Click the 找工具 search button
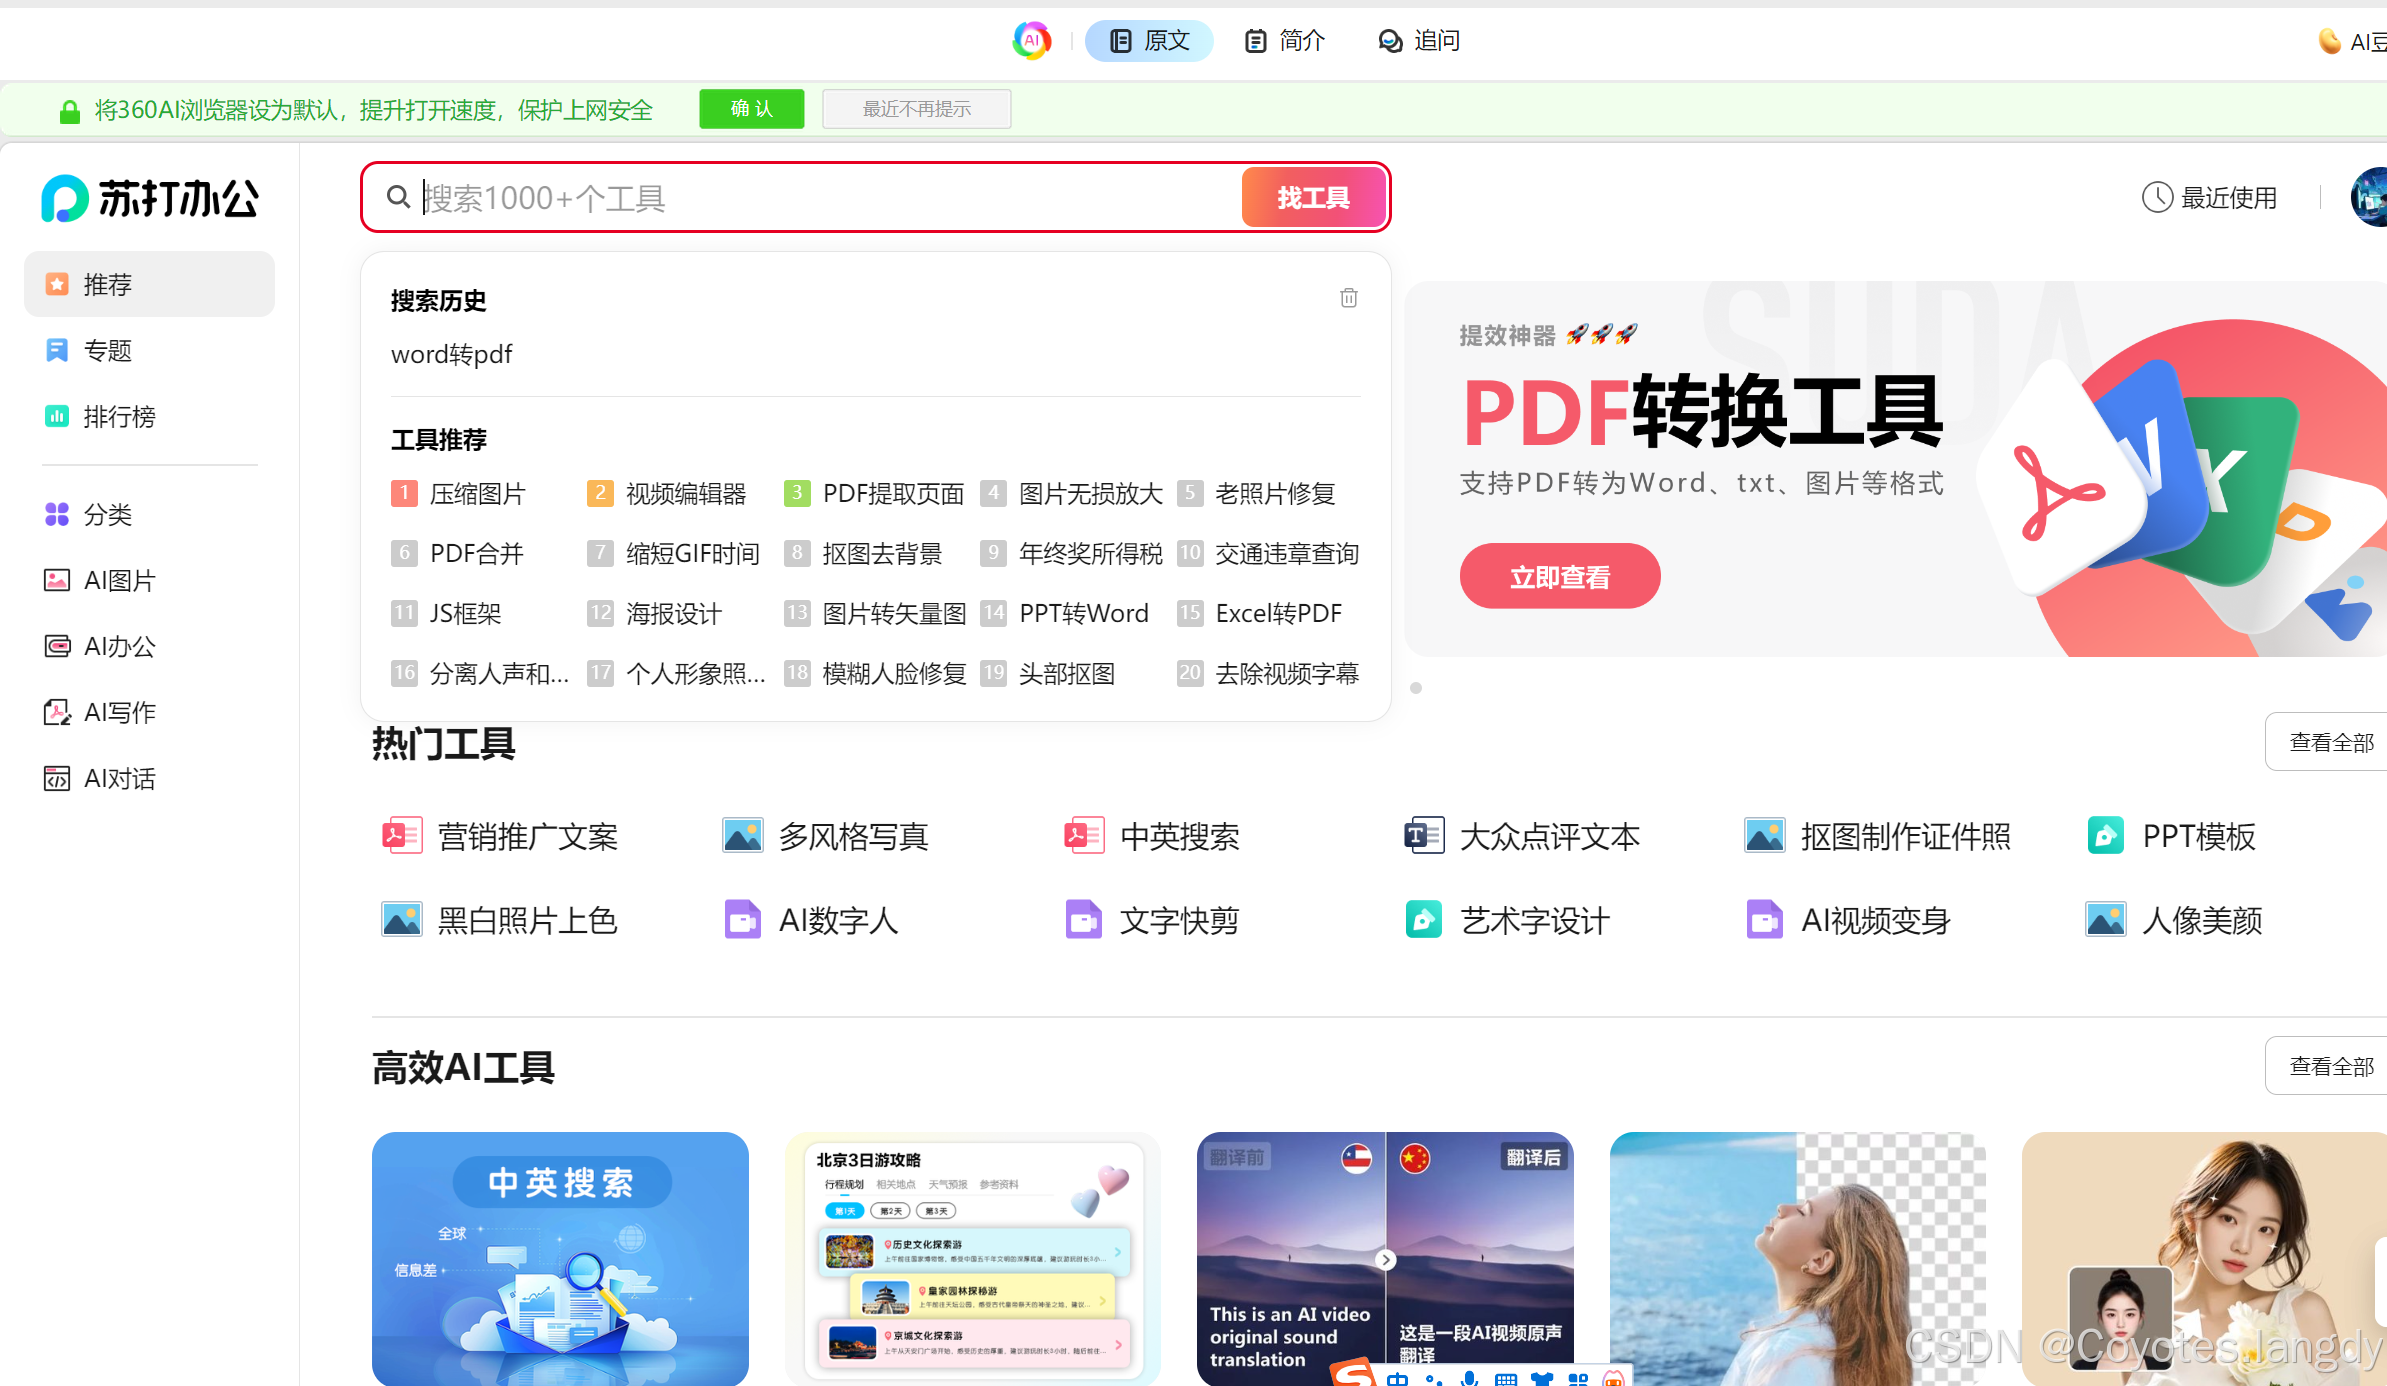 pyautogui.click(x=1313, y=197)
